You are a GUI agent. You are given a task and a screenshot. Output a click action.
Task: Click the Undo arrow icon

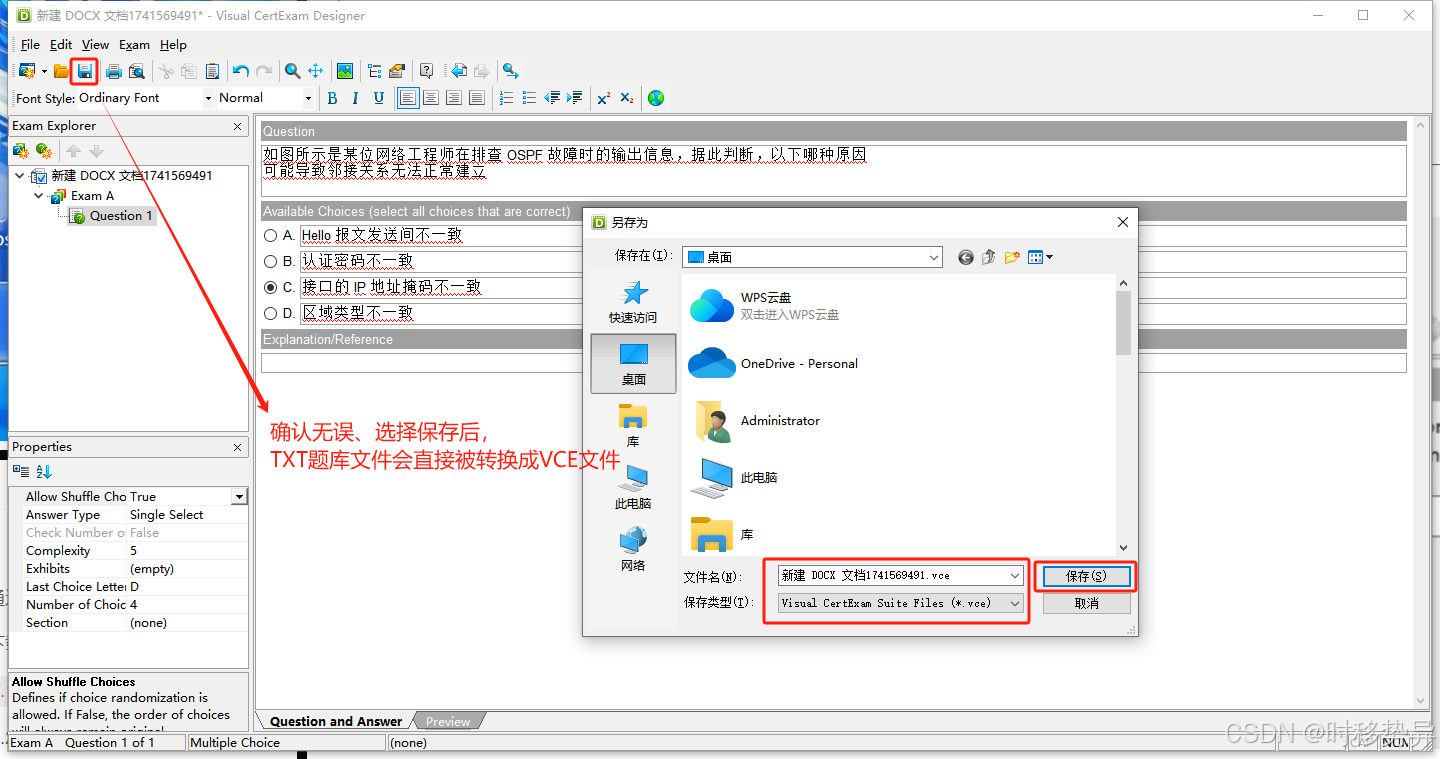241,71
